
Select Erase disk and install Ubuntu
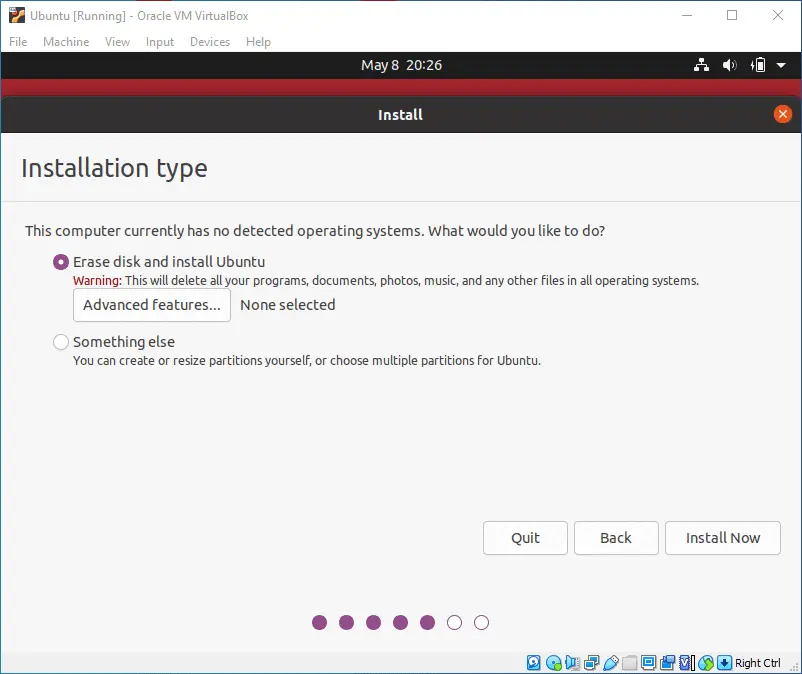(60, 262)
